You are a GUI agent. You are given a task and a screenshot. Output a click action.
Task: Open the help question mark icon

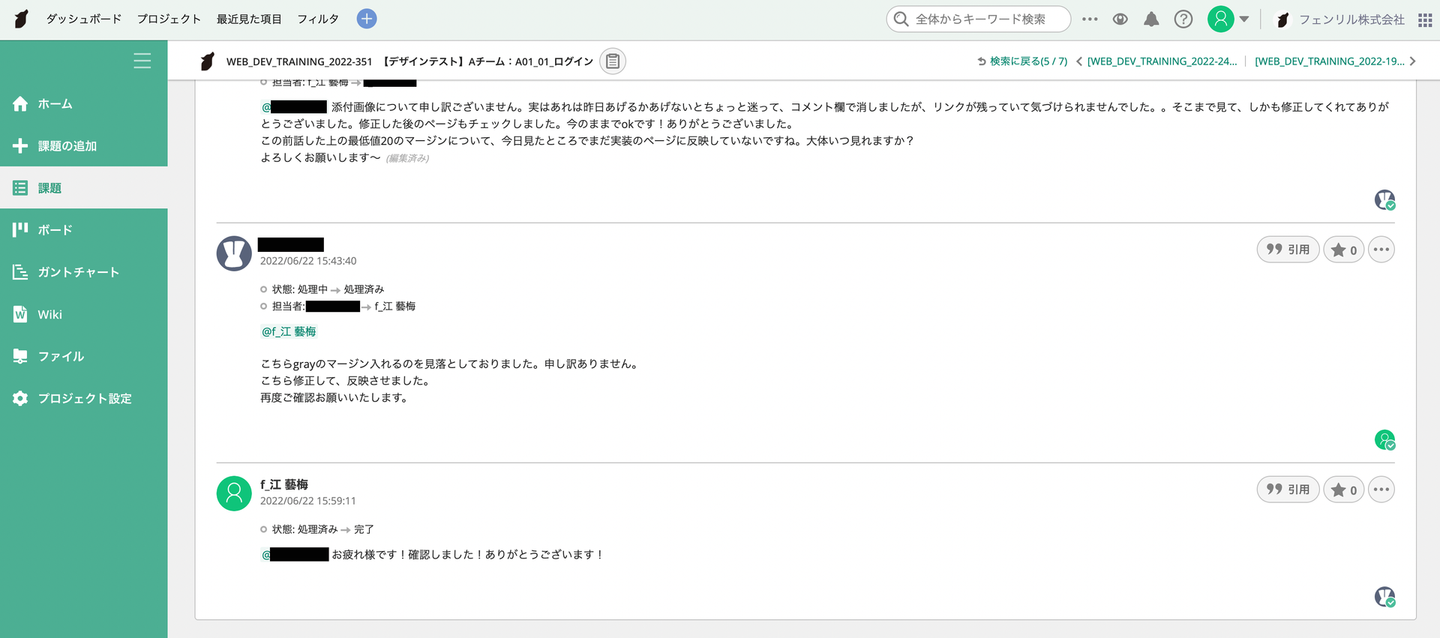point(1184,19)
